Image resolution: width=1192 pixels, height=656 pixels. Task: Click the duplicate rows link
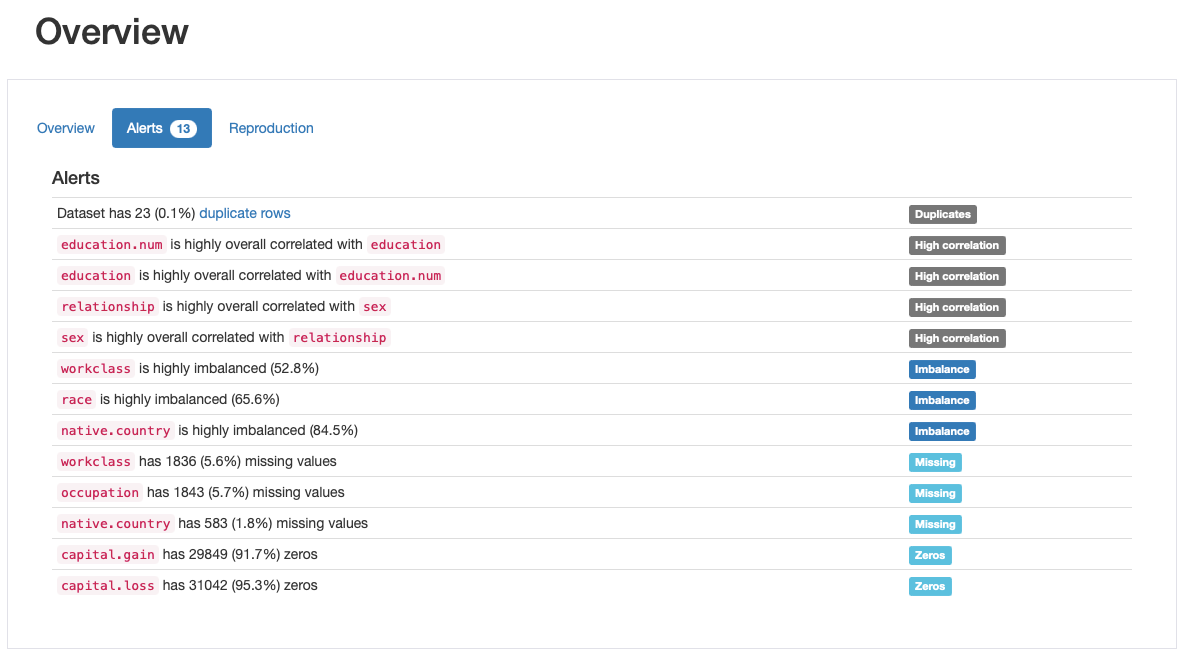[x=245, y=213]
